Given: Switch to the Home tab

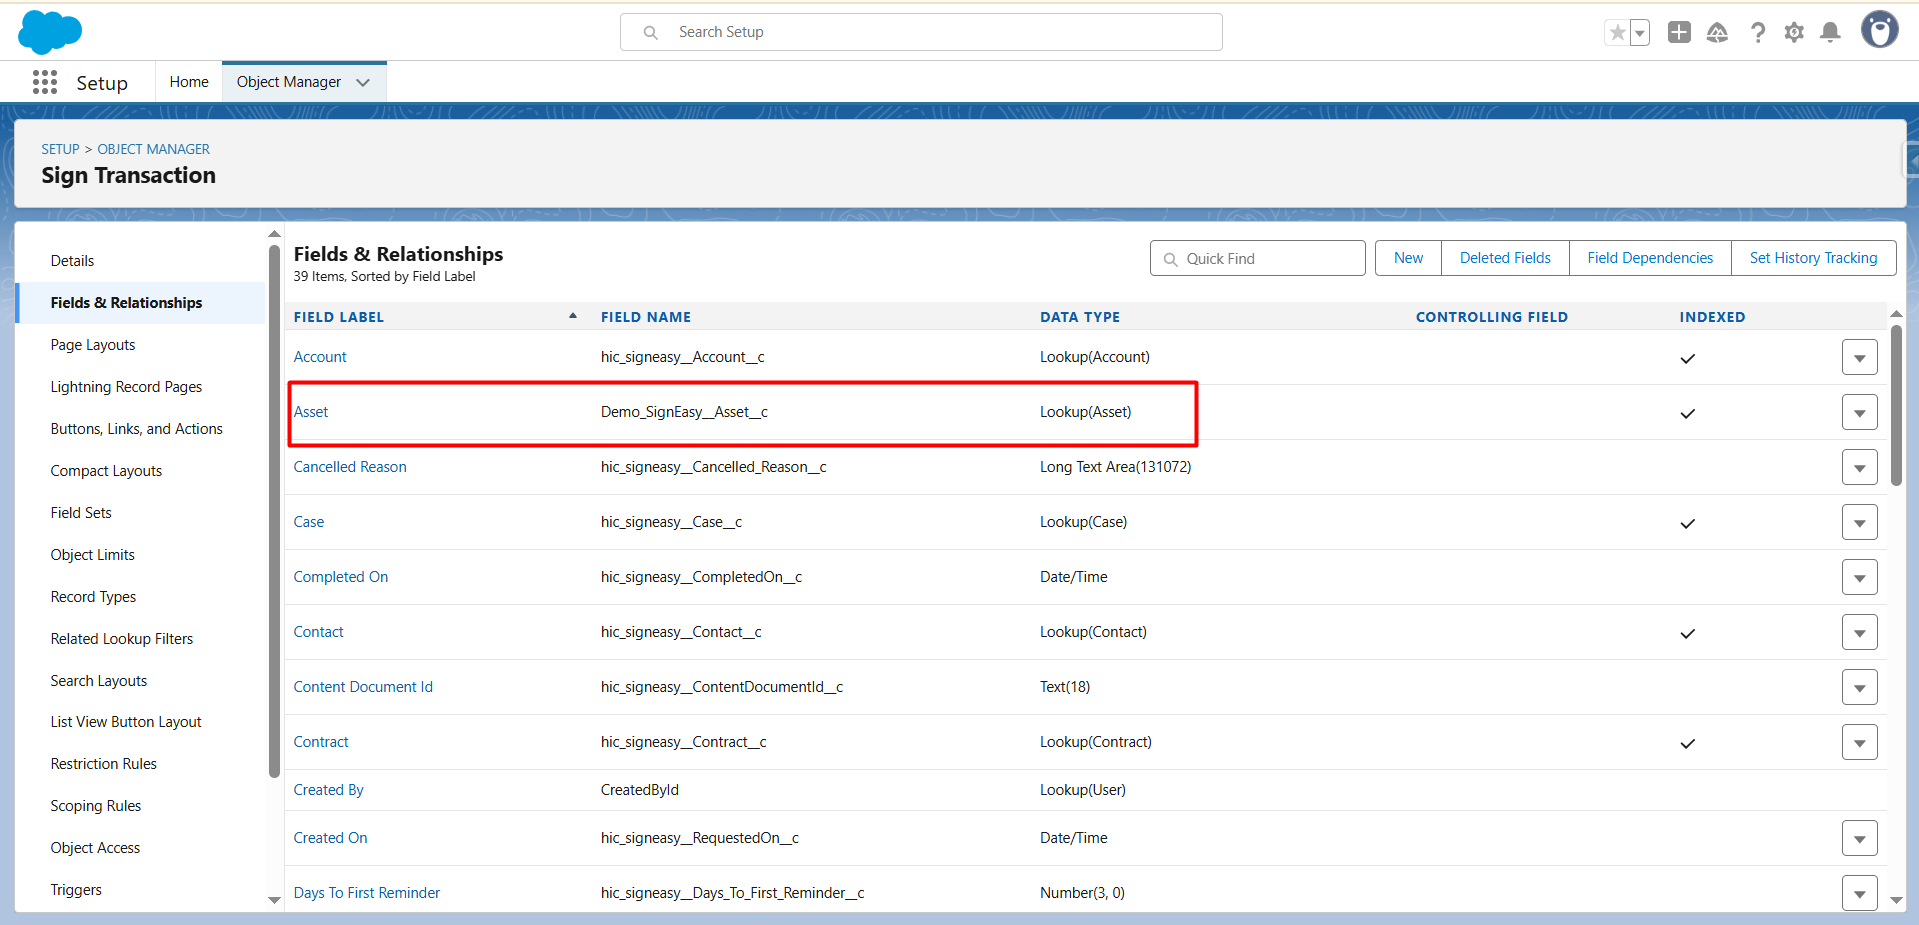Looking at the screenshot, I should click(189, 82).
